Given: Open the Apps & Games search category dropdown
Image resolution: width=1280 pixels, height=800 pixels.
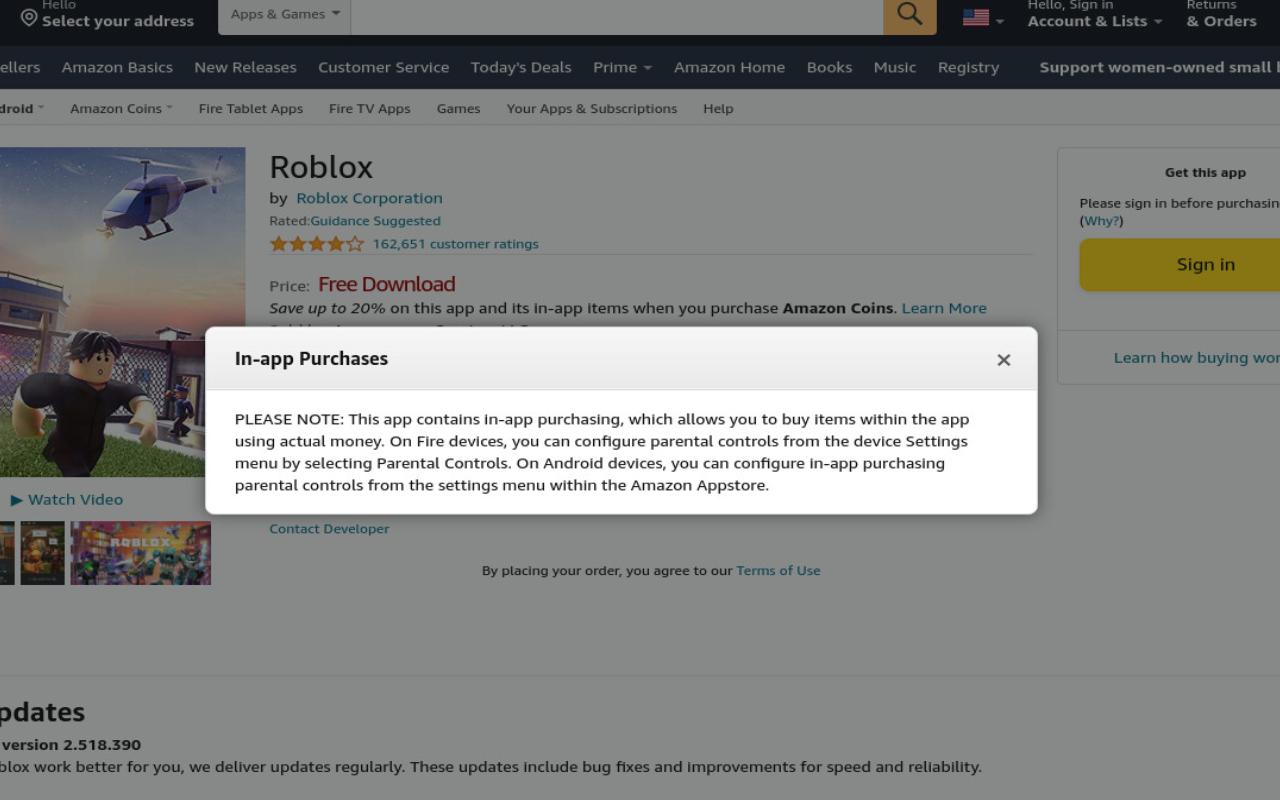Looking at the screenshot, I should (x=285, y=15).
